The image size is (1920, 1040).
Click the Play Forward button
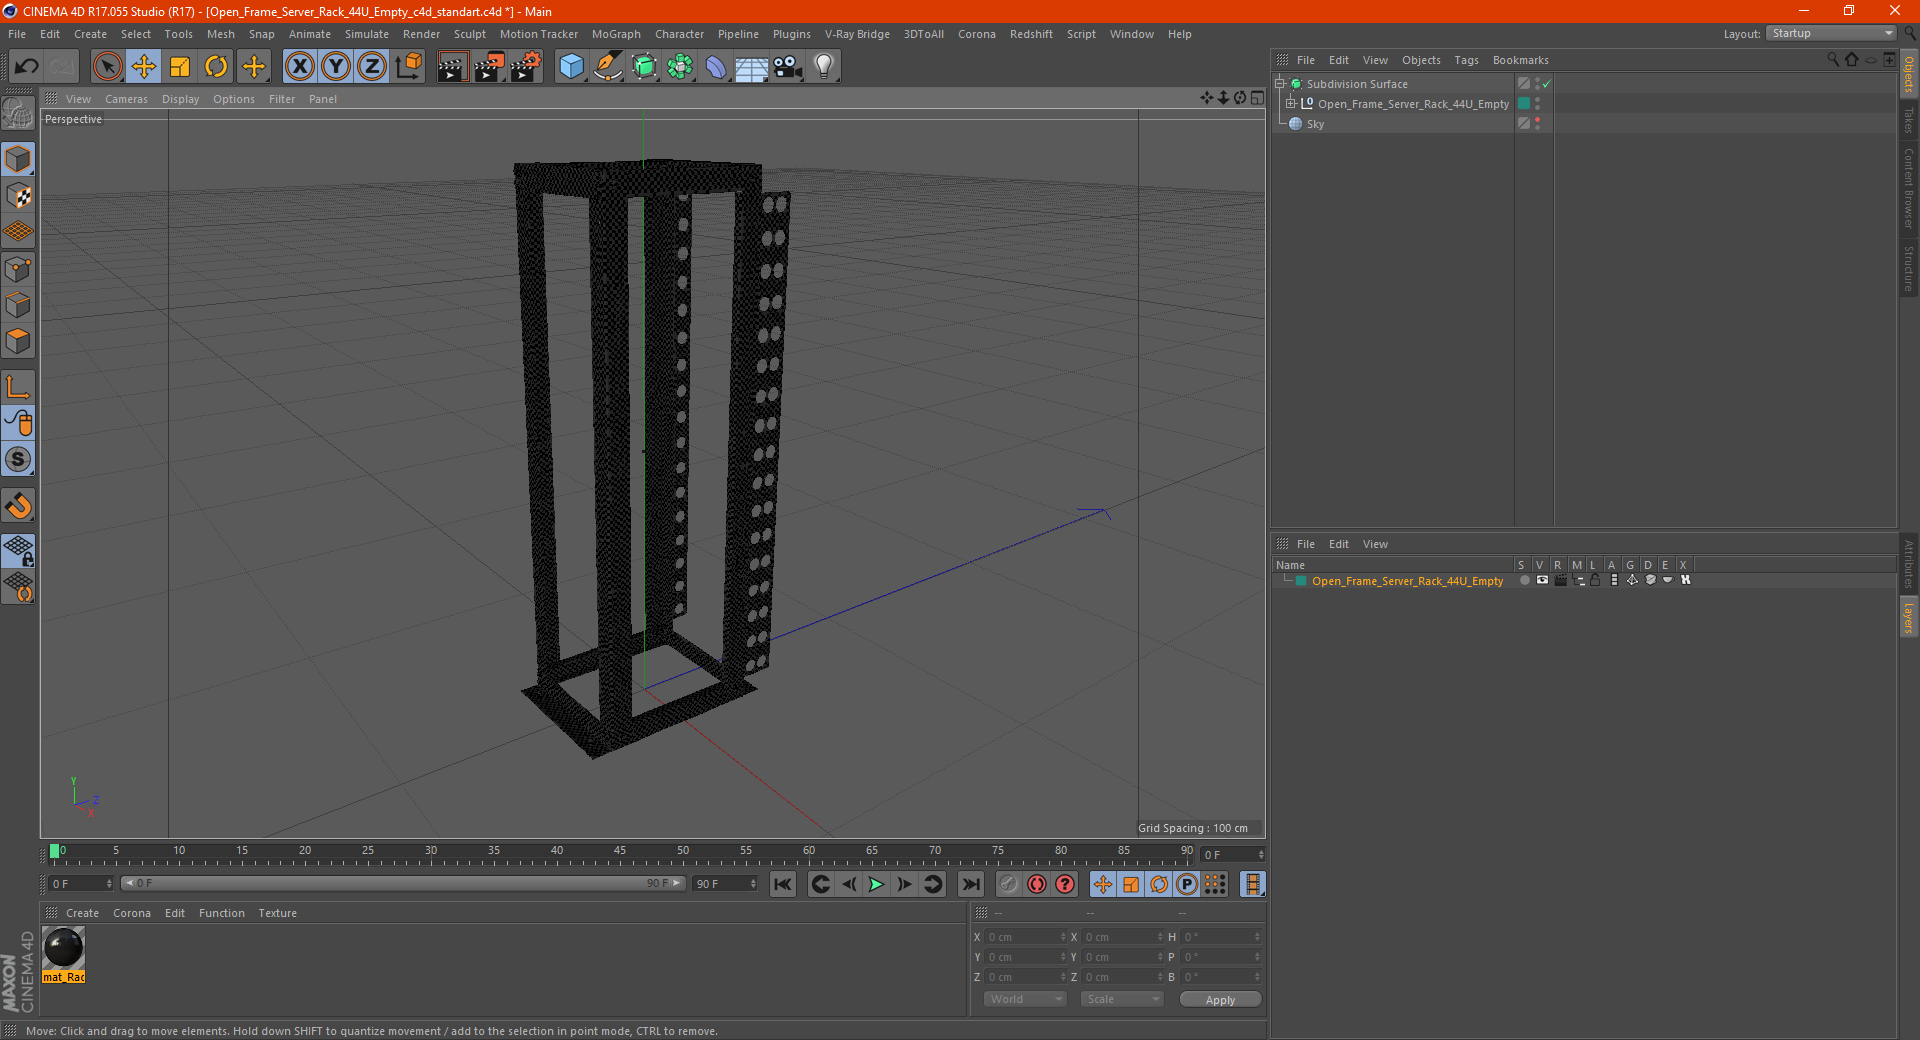(x=876, y=884)
